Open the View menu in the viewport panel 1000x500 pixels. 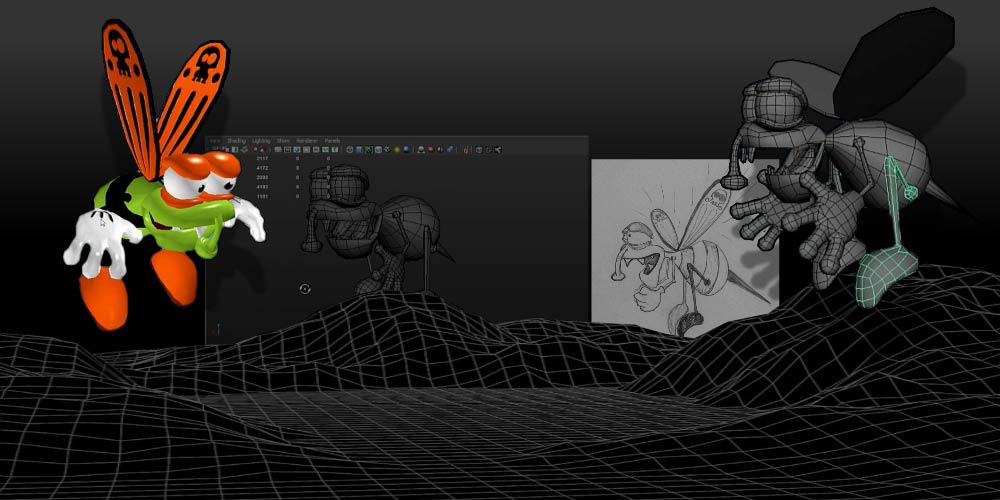click(214, 141)
